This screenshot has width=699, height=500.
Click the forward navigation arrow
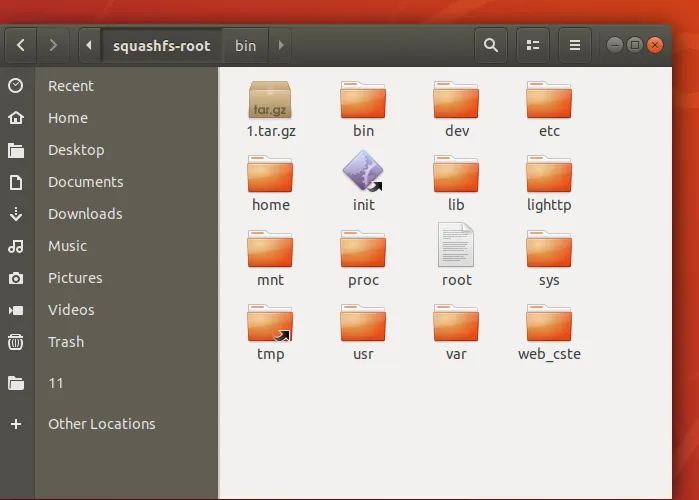point(53,45)
